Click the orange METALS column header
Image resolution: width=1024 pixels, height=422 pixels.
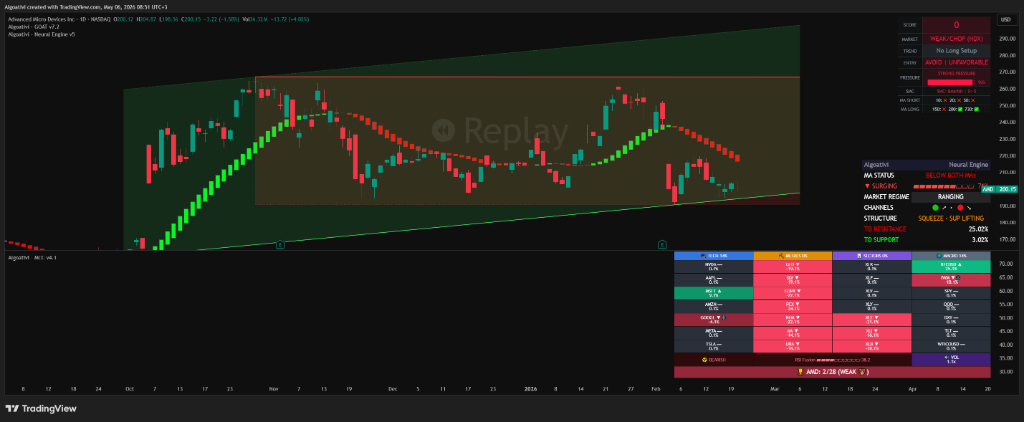pos(793,256)
